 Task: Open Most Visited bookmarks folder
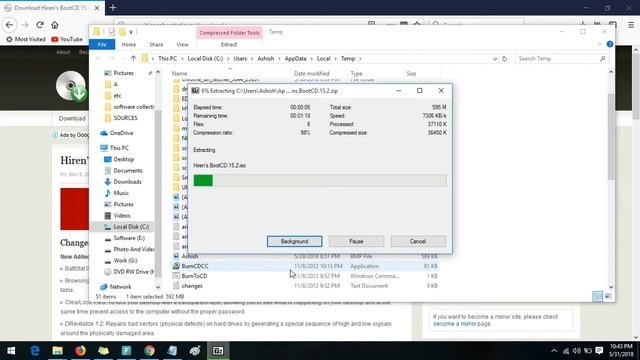pos(26,39)
